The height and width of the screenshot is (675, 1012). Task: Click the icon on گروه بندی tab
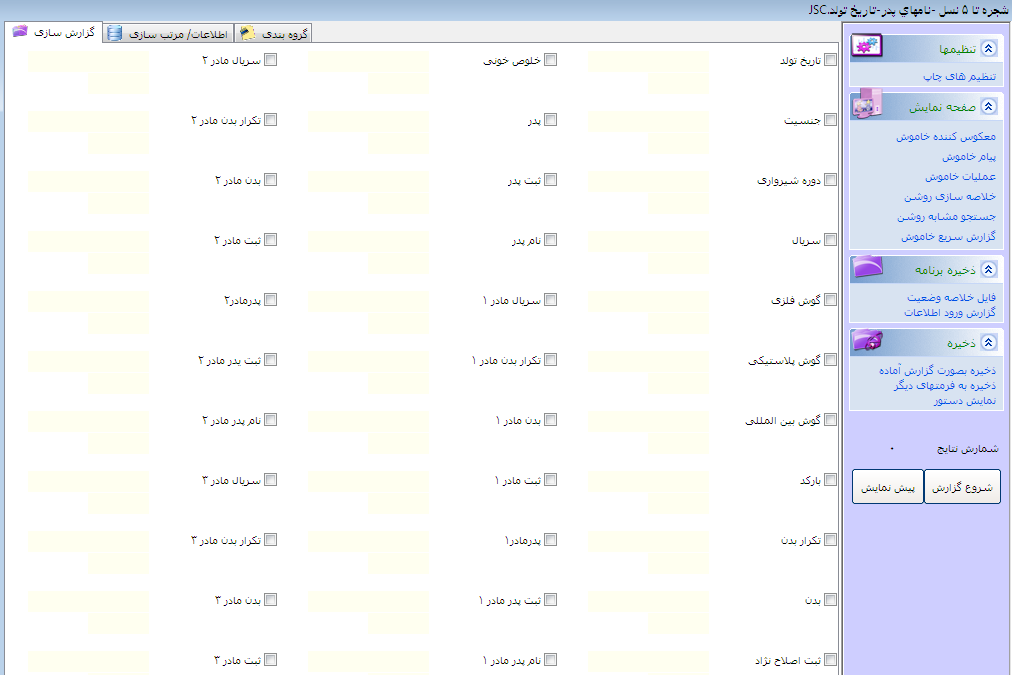pyautogui.click(x=247, y=33)
